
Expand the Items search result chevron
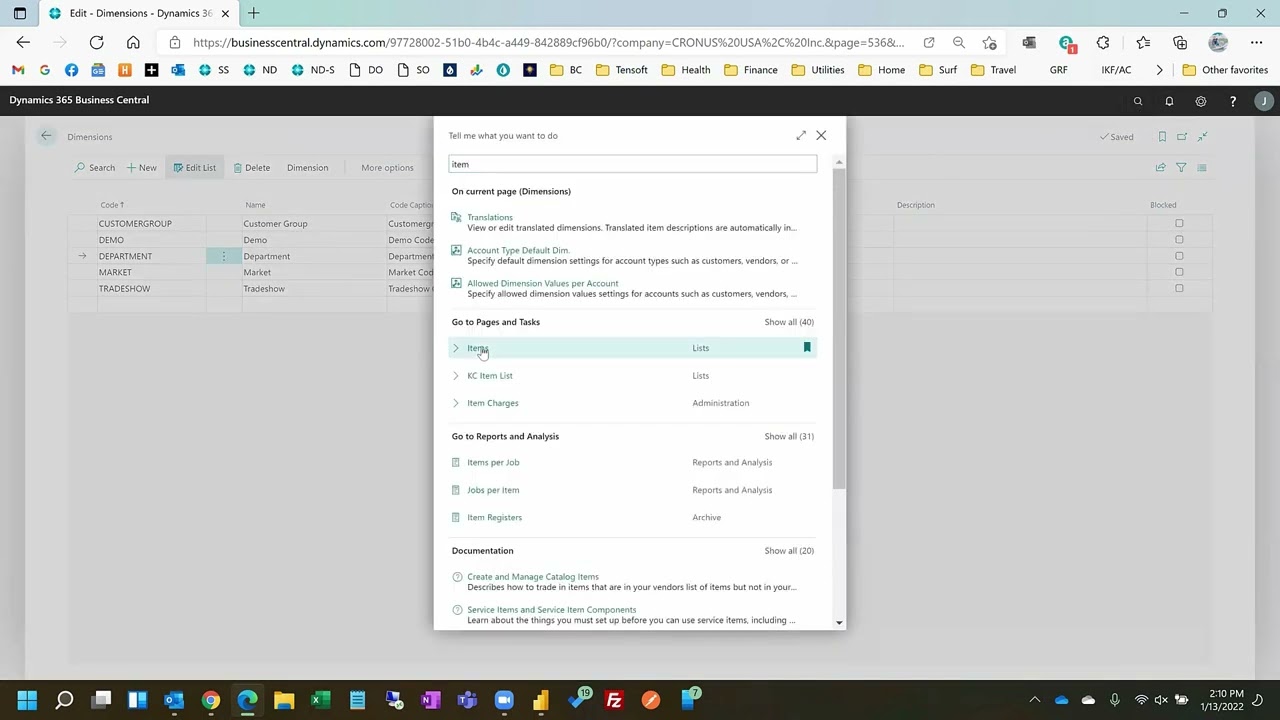[x=456, y=348]
